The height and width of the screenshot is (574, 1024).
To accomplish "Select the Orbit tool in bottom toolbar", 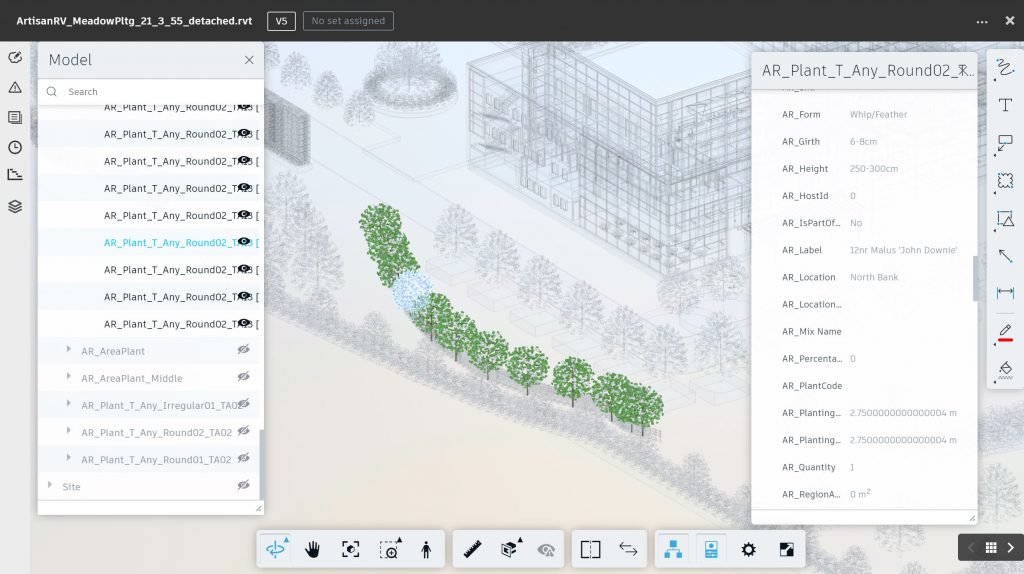I will pos(273,549).
